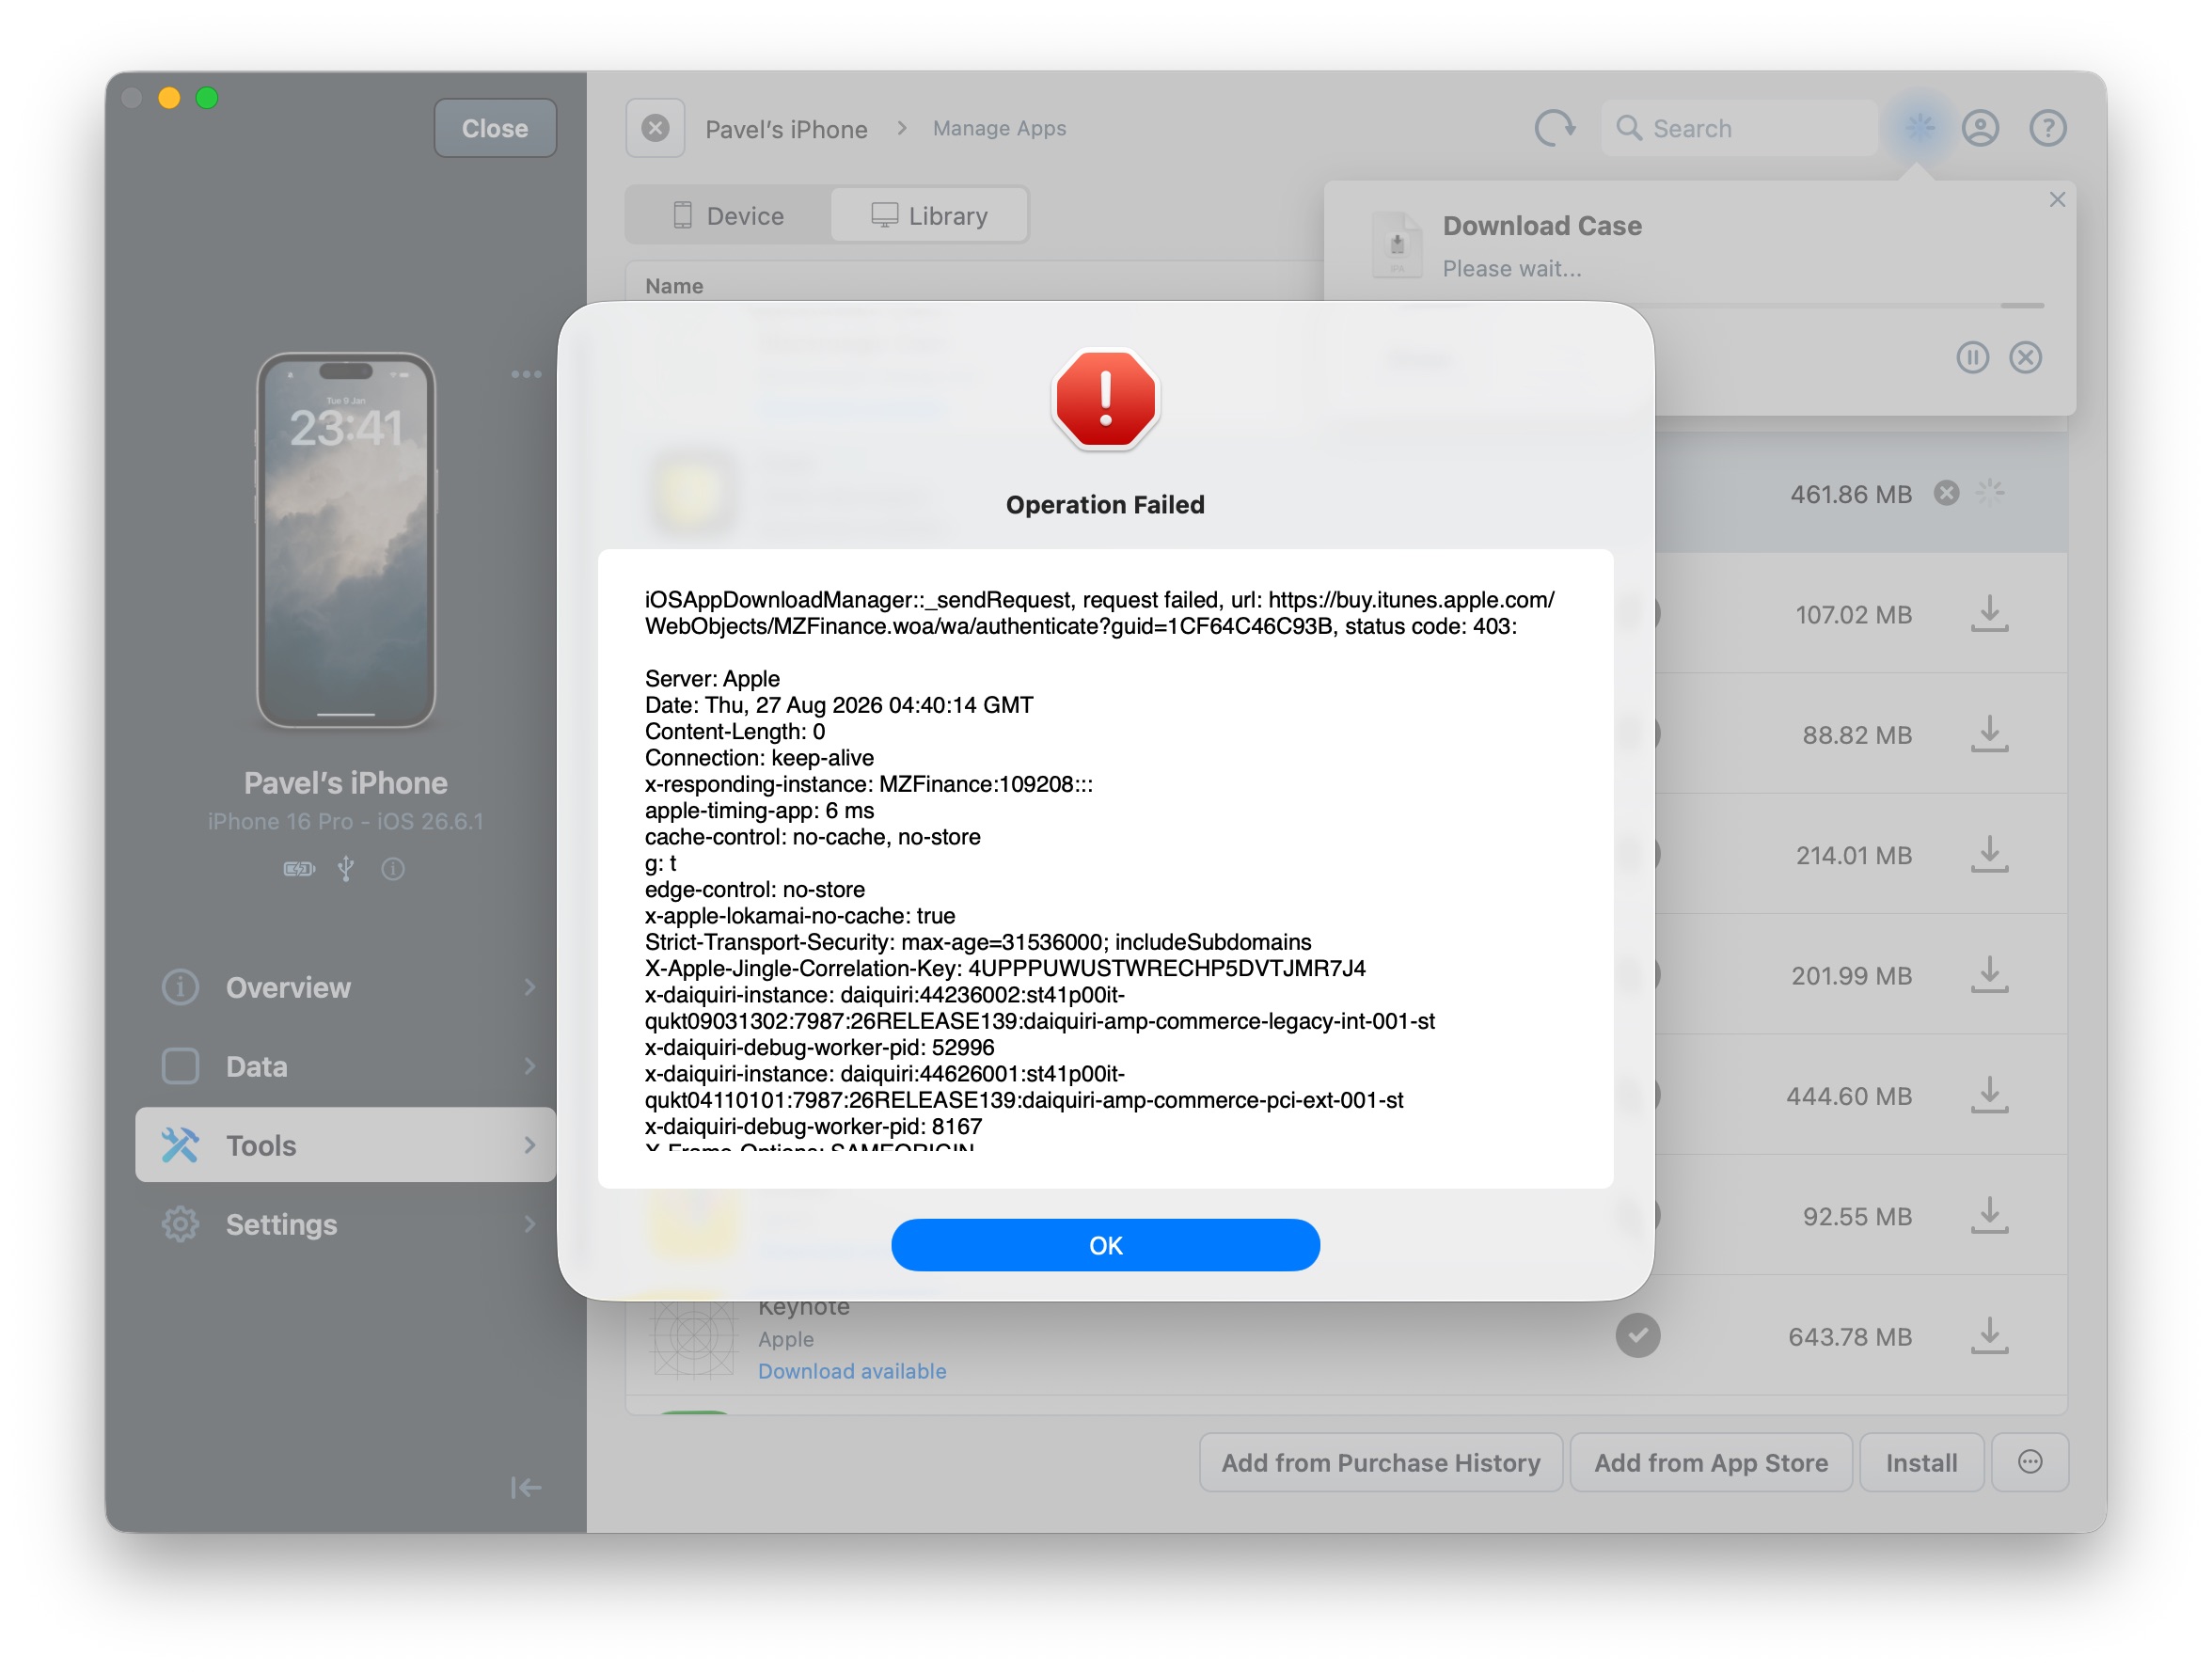Click the file icon in Download Case popover
This screenshot has height=1672, width=2212.
pos(1397,244)
